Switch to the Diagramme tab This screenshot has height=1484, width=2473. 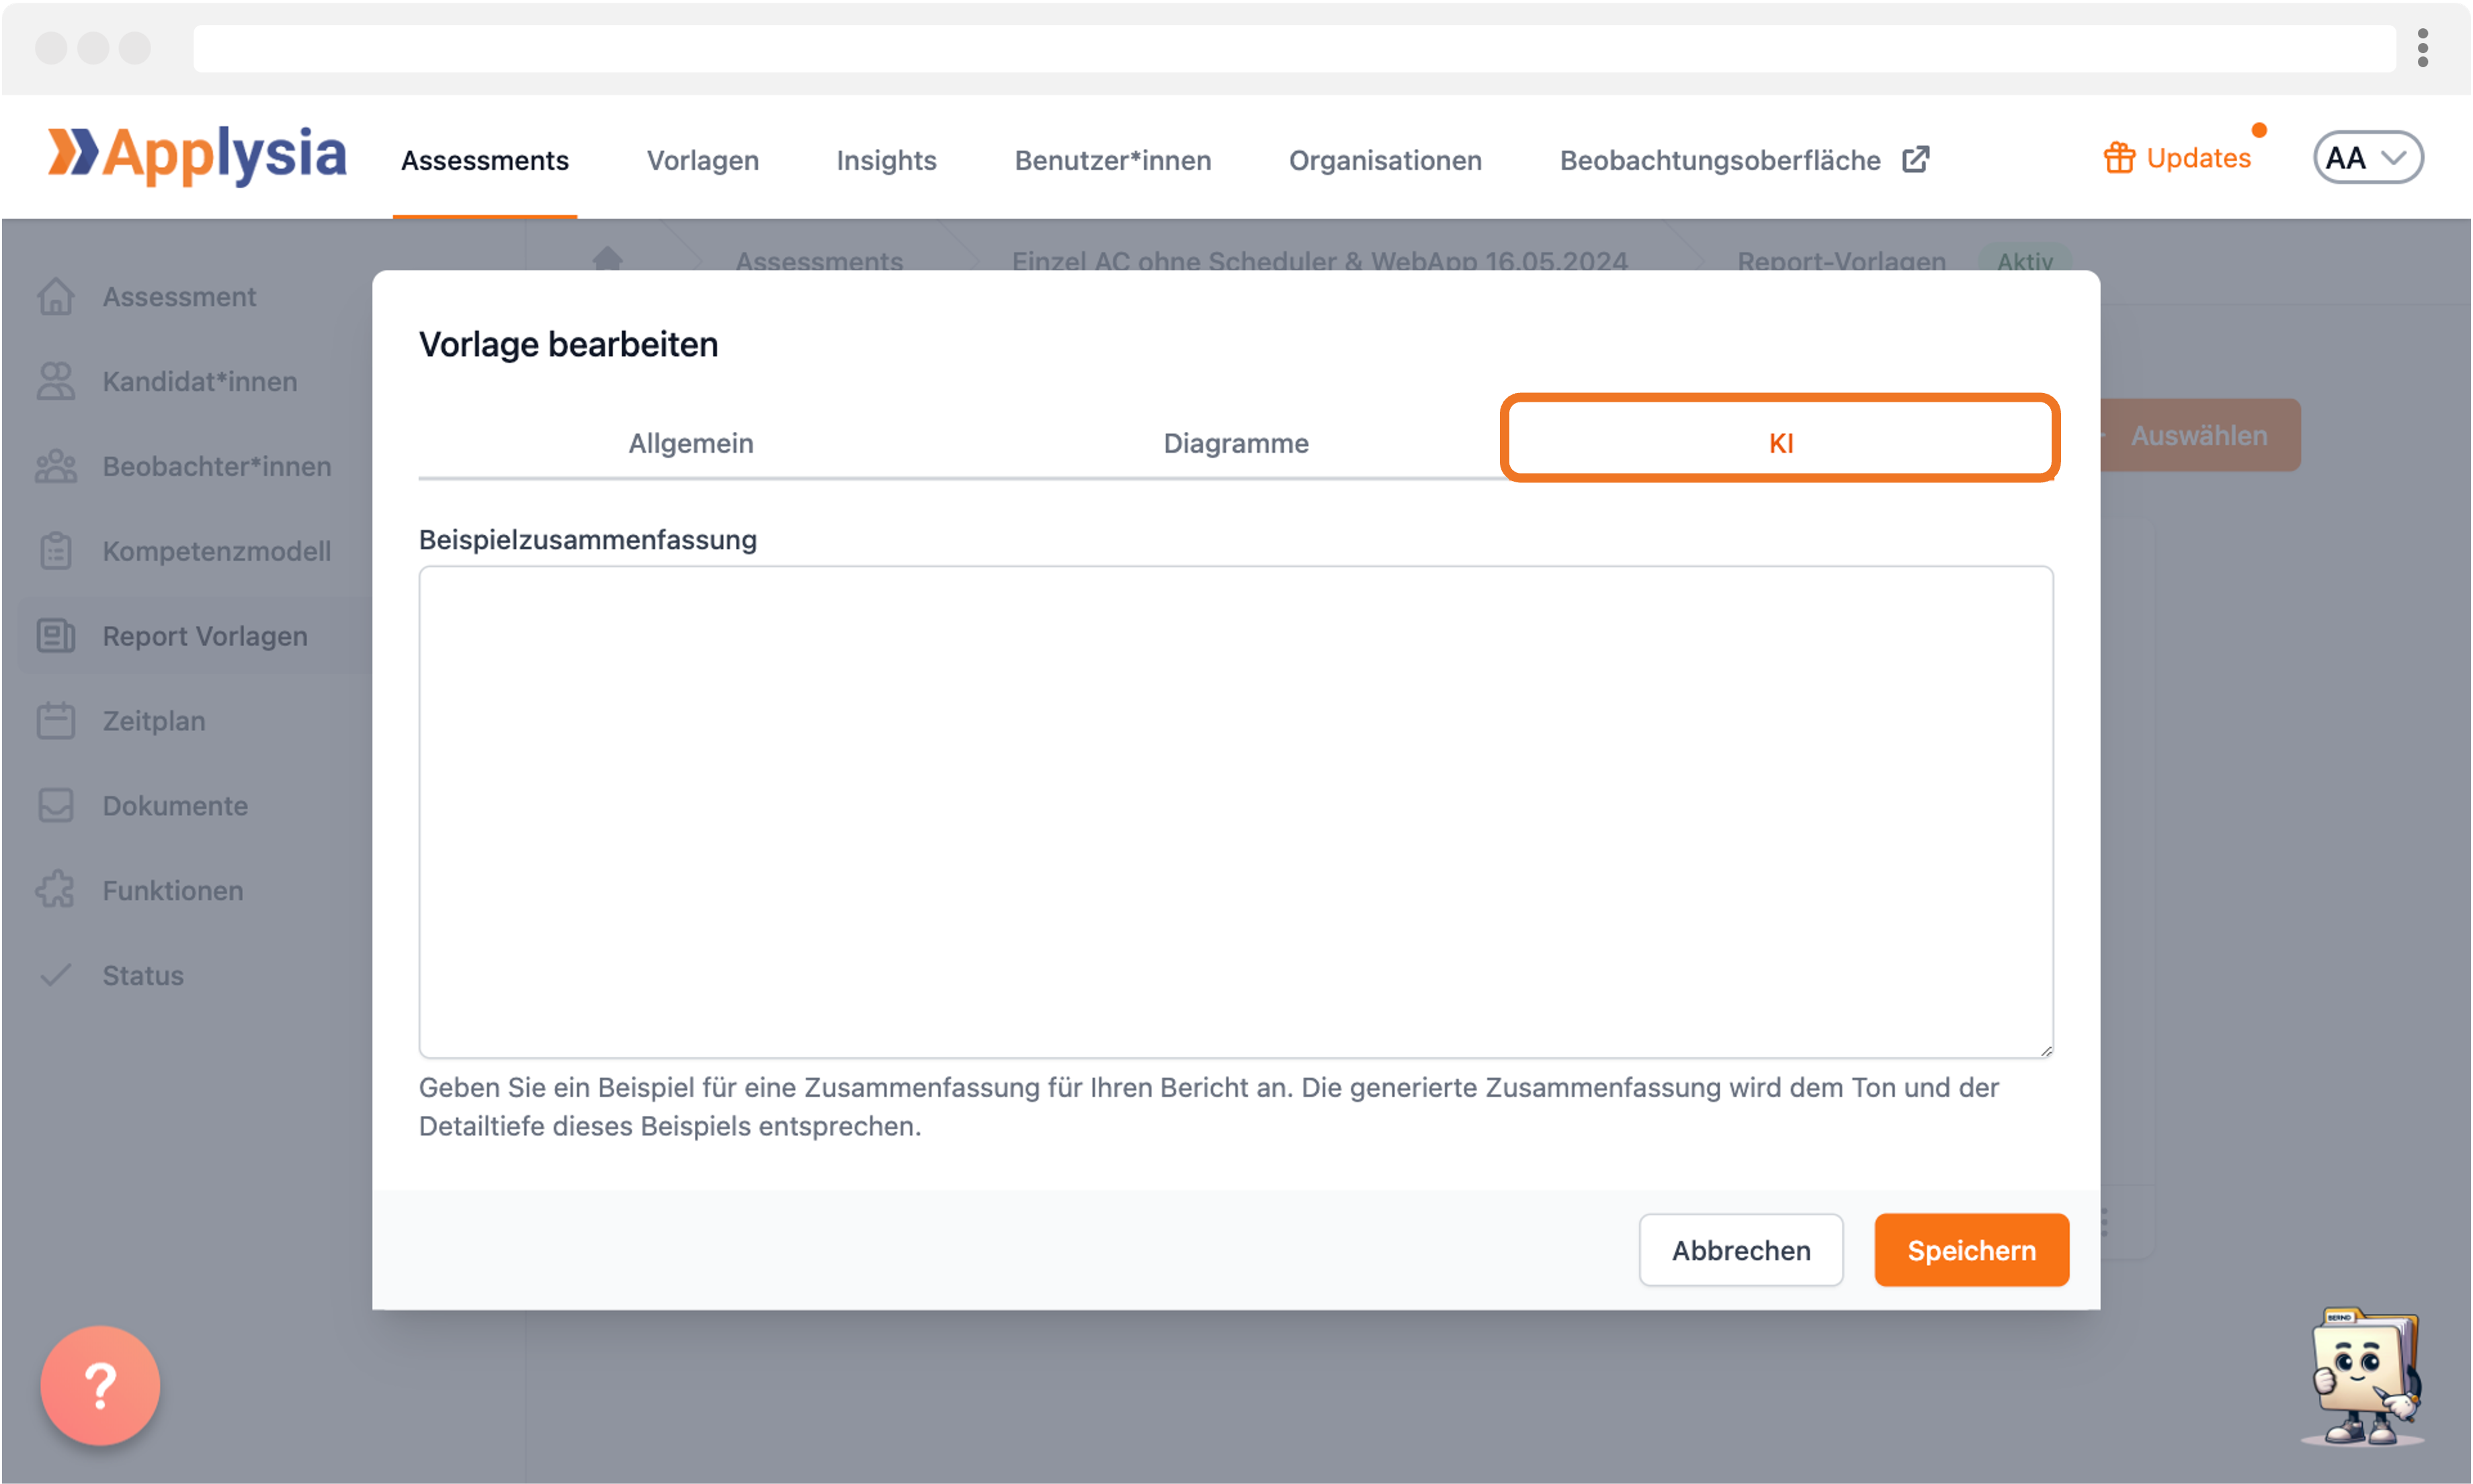pyautogui.click(x=1236, y=443)
